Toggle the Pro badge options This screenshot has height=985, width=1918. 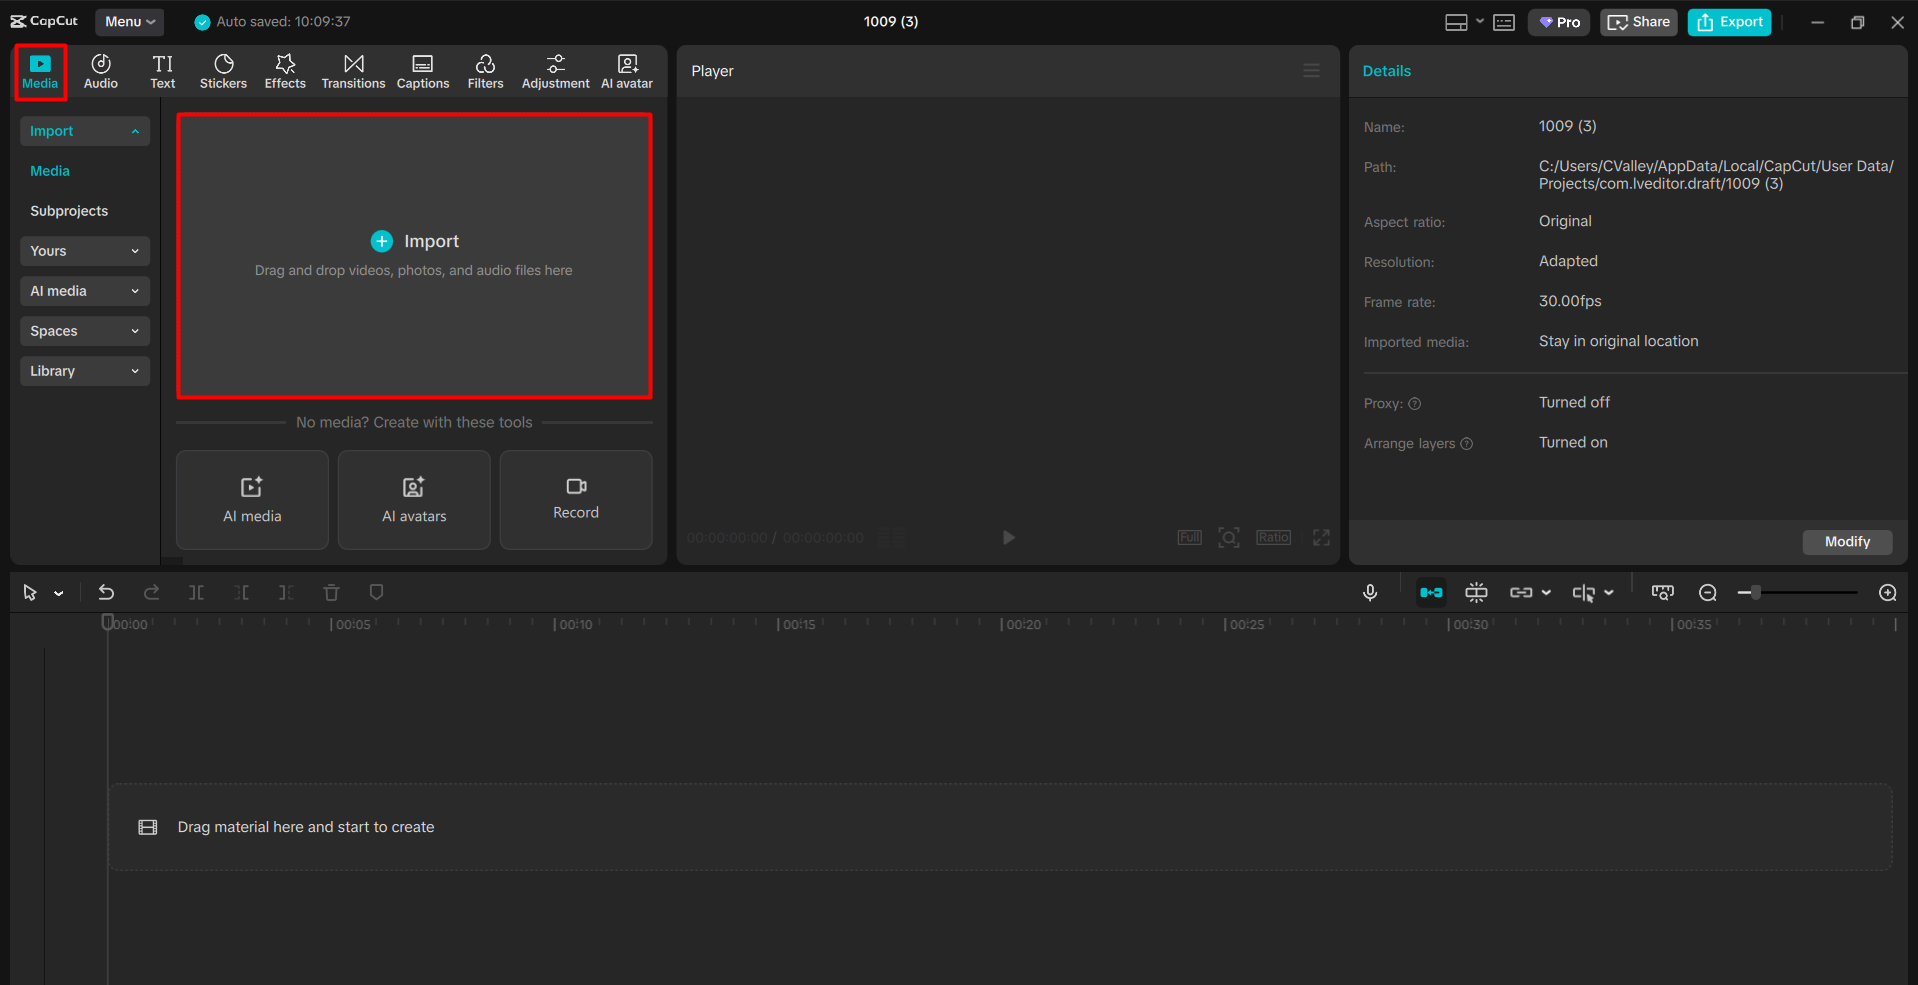pyautogui.click(x=1558, y=21)
